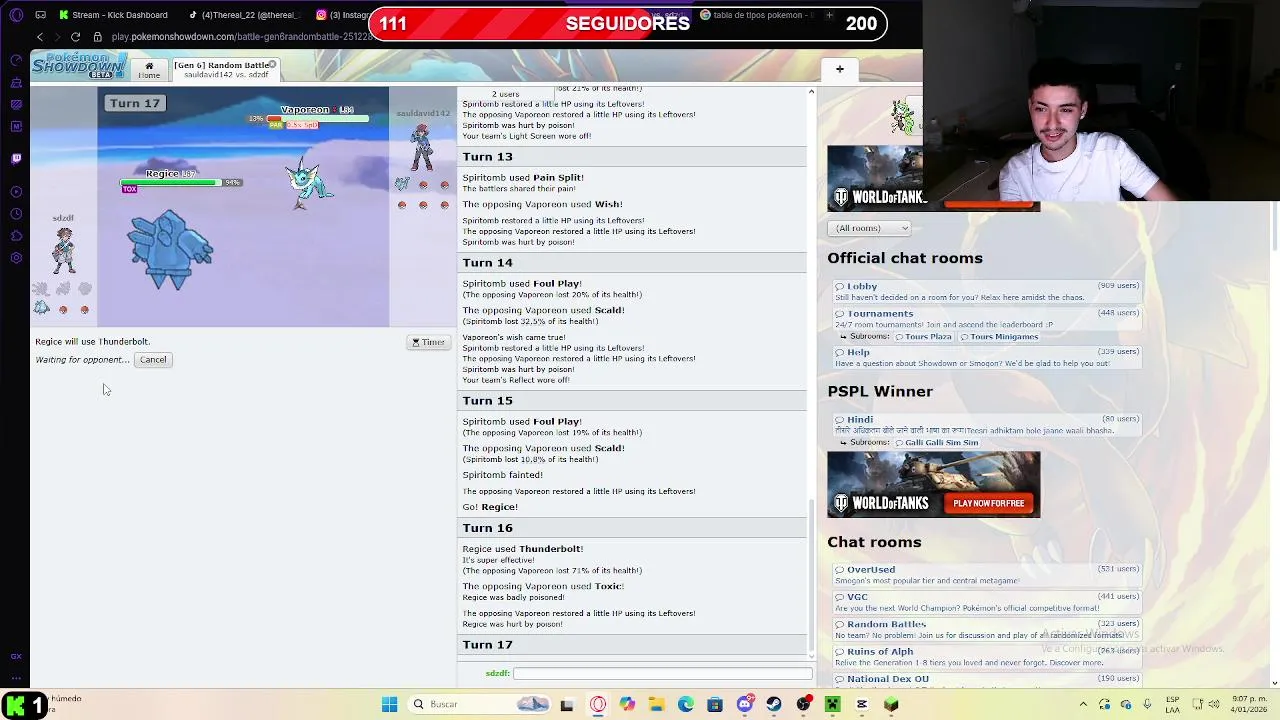Click the Regice sprite in battle
The image size is (1280, 720).
click(170, 250)
